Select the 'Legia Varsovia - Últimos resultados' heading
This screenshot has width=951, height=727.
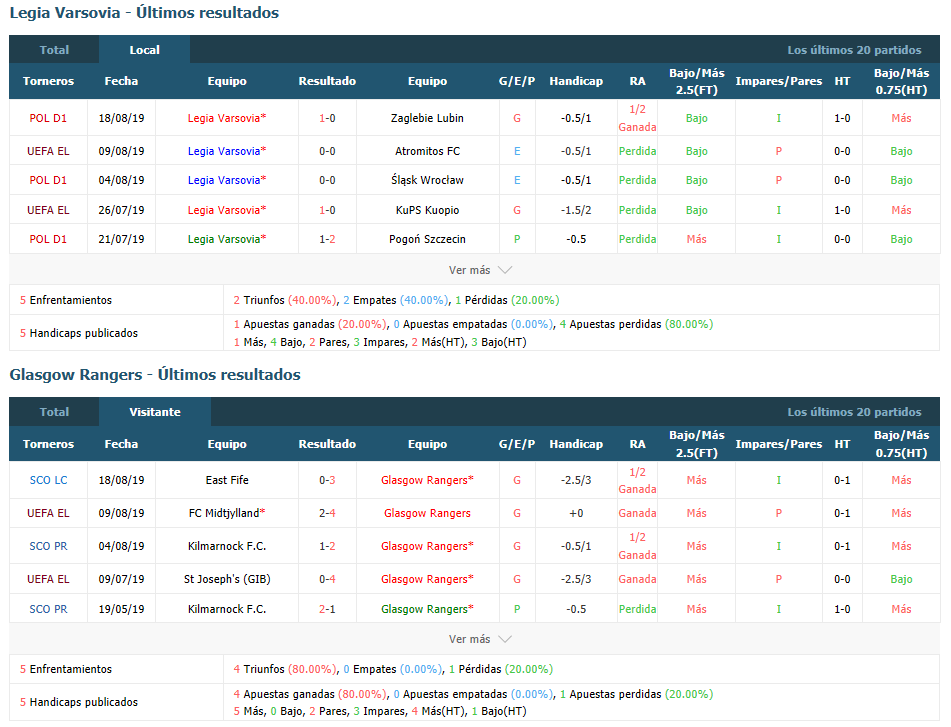pos(144,13)
